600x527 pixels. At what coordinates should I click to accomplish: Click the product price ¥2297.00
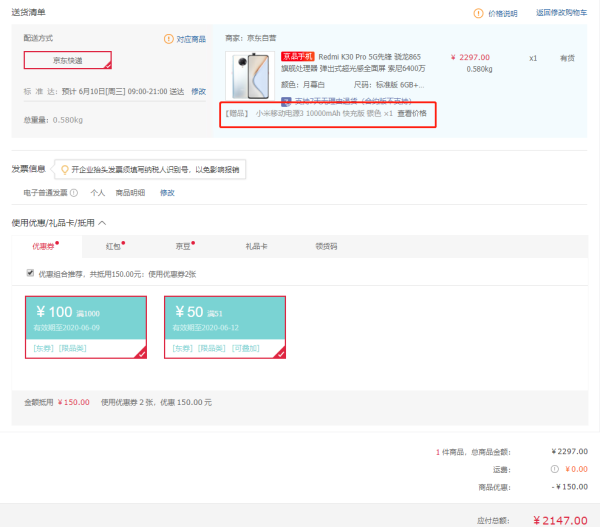click(x=470, y=57)
